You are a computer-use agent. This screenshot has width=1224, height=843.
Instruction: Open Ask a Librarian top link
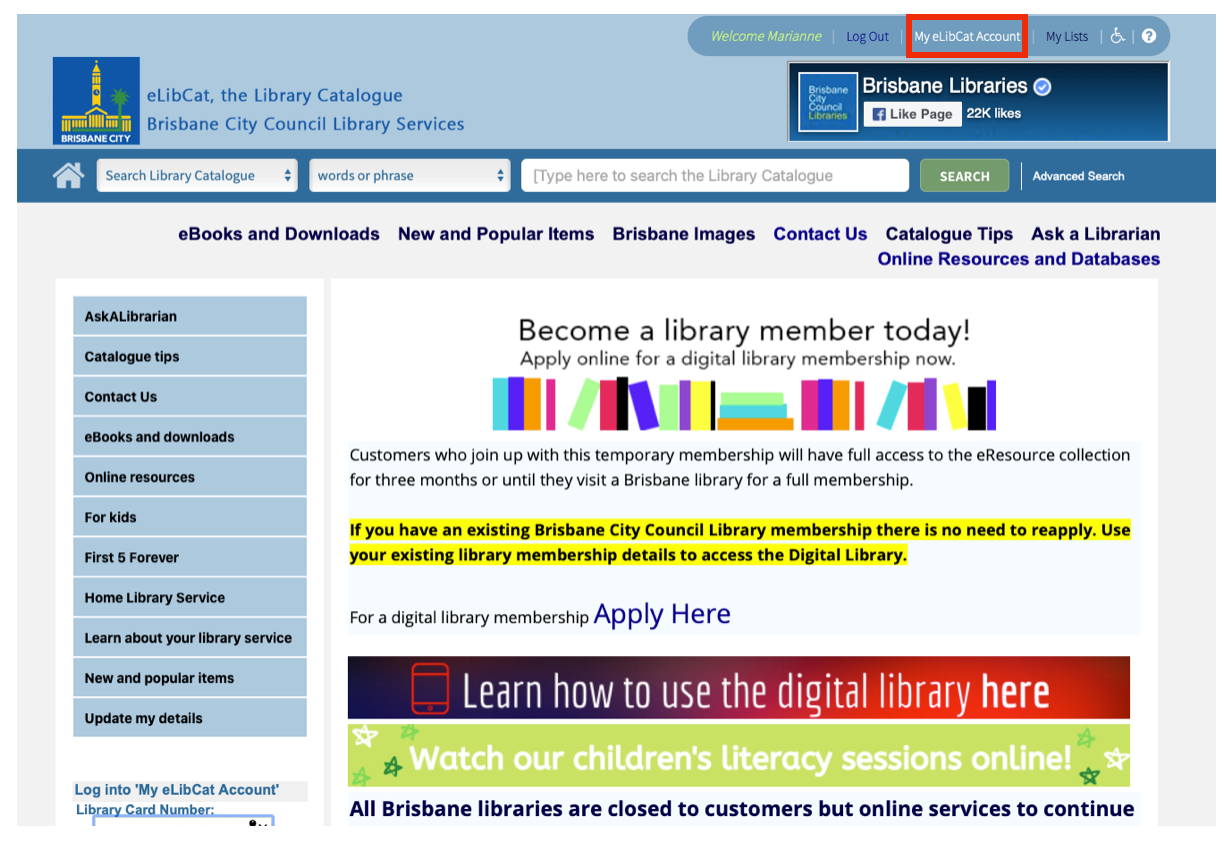[1096, 234]
